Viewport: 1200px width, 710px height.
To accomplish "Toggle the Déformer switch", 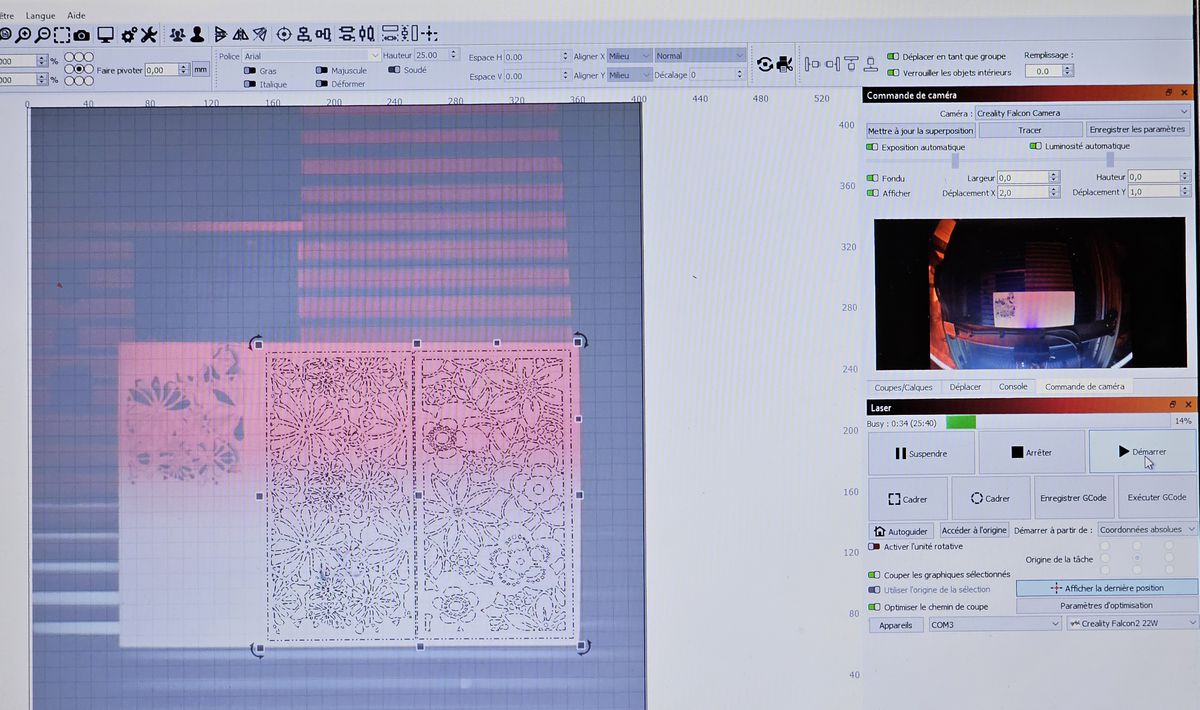I will click(322, 84).
